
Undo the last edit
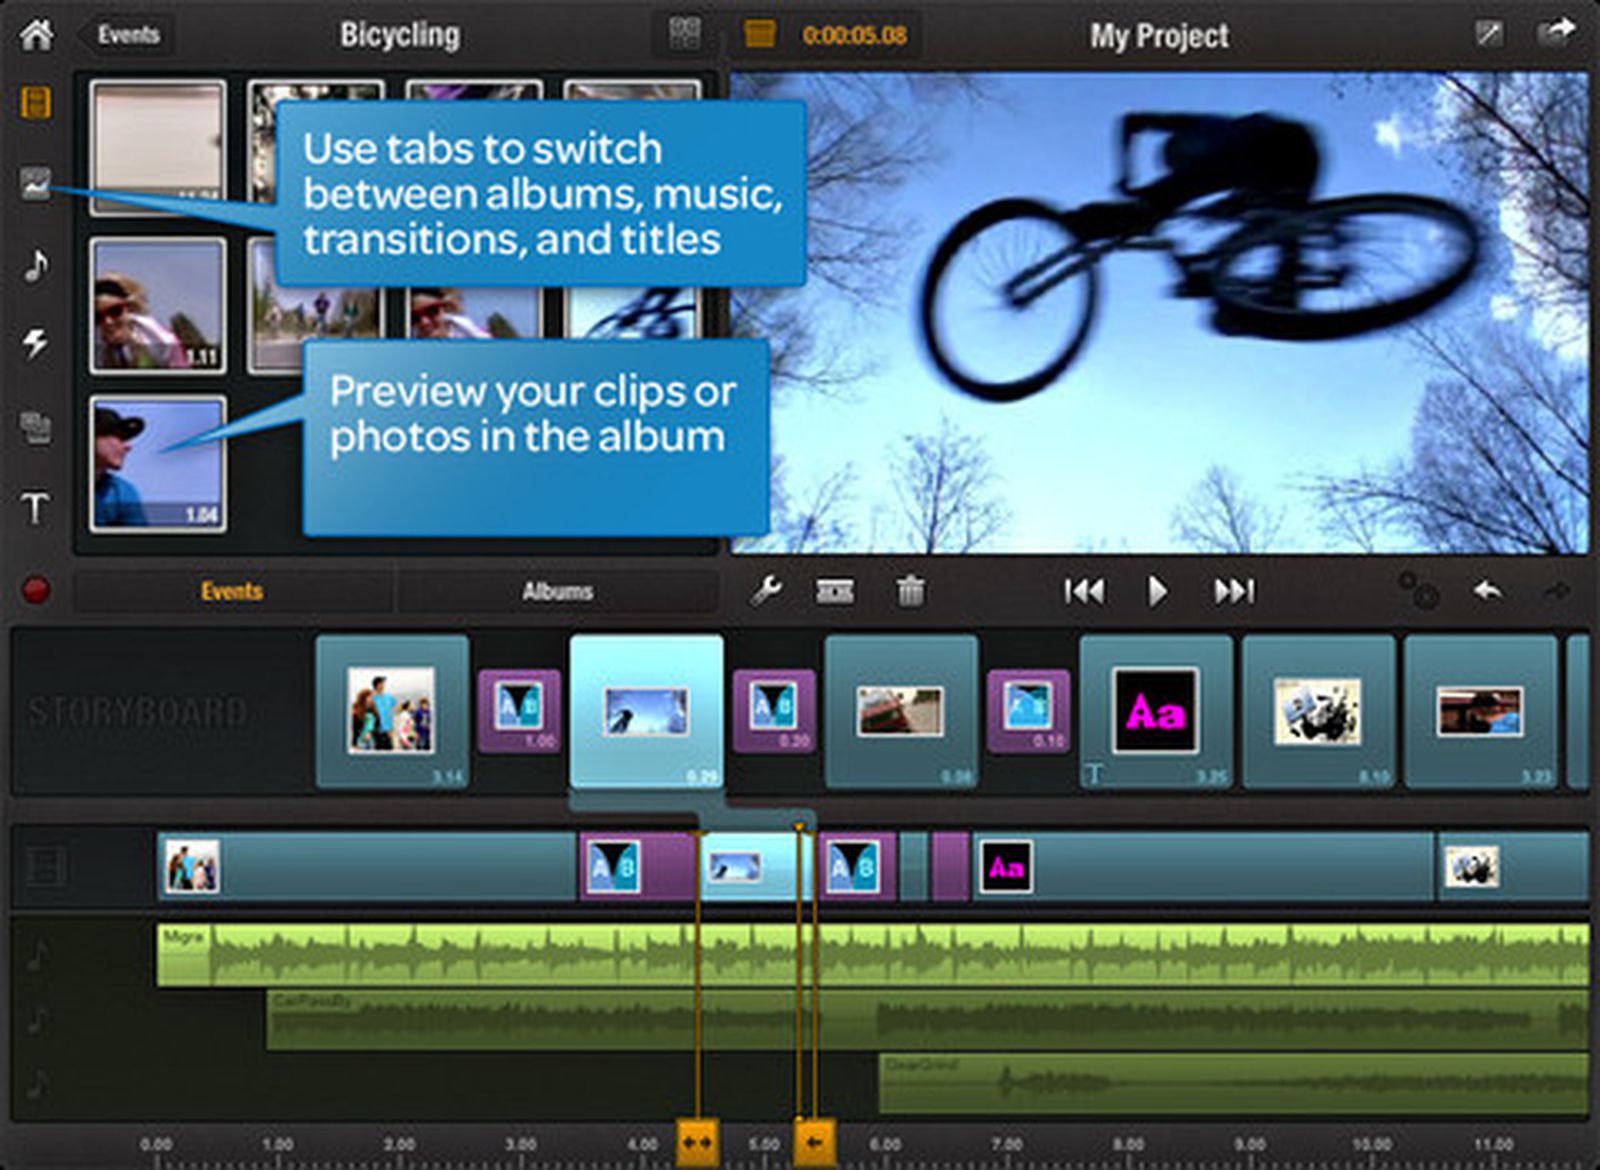click(1487, 591)
